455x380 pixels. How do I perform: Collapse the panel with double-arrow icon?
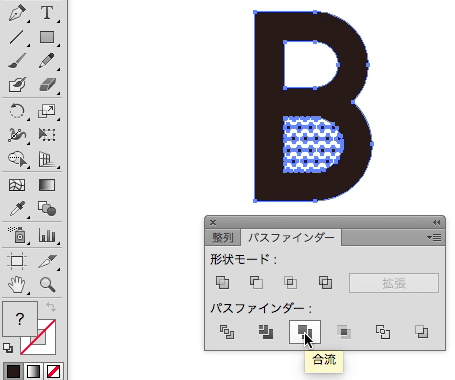pos(437,222)
